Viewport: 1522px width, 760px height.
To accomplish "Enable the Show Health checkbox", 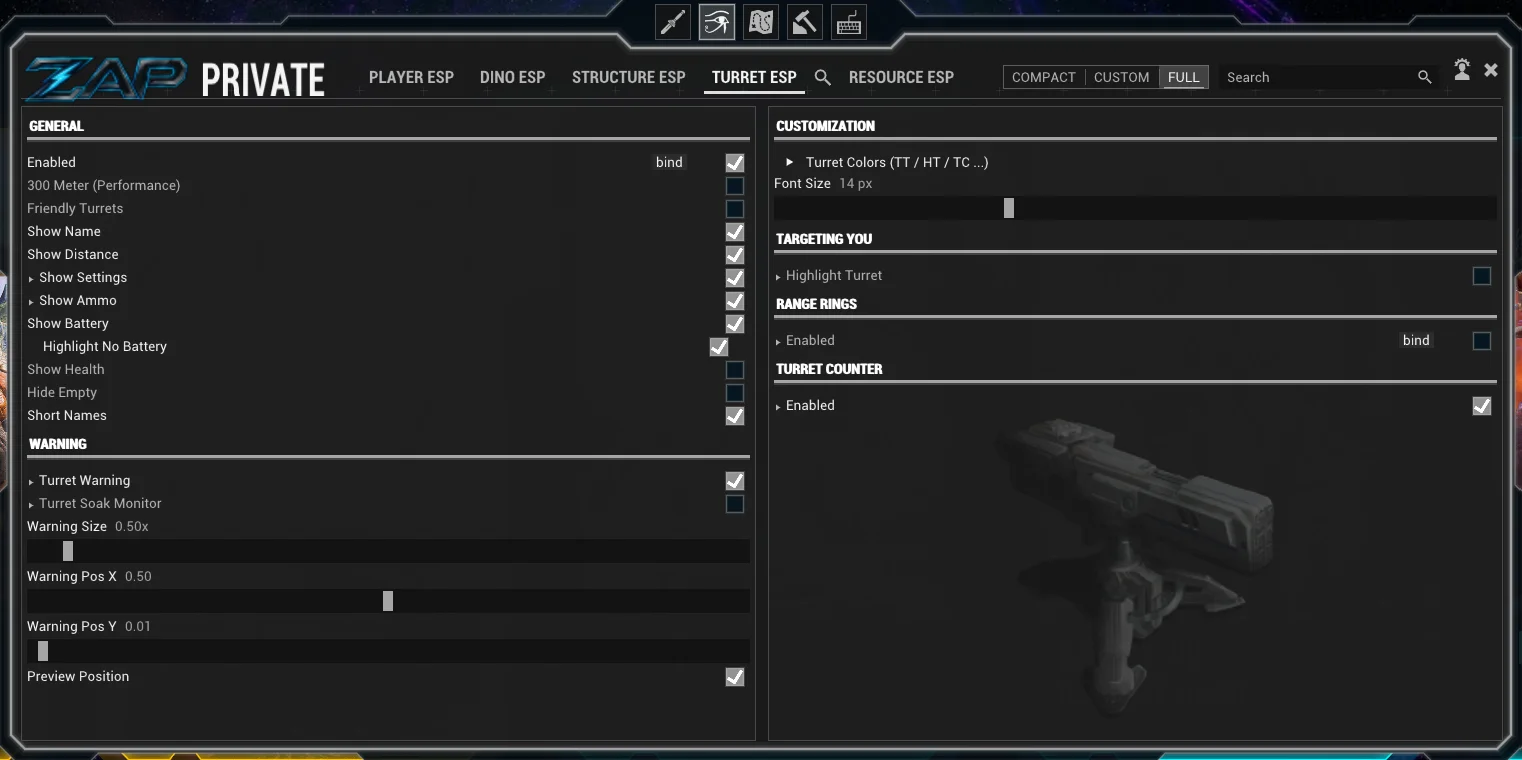I will coord(735,369).
